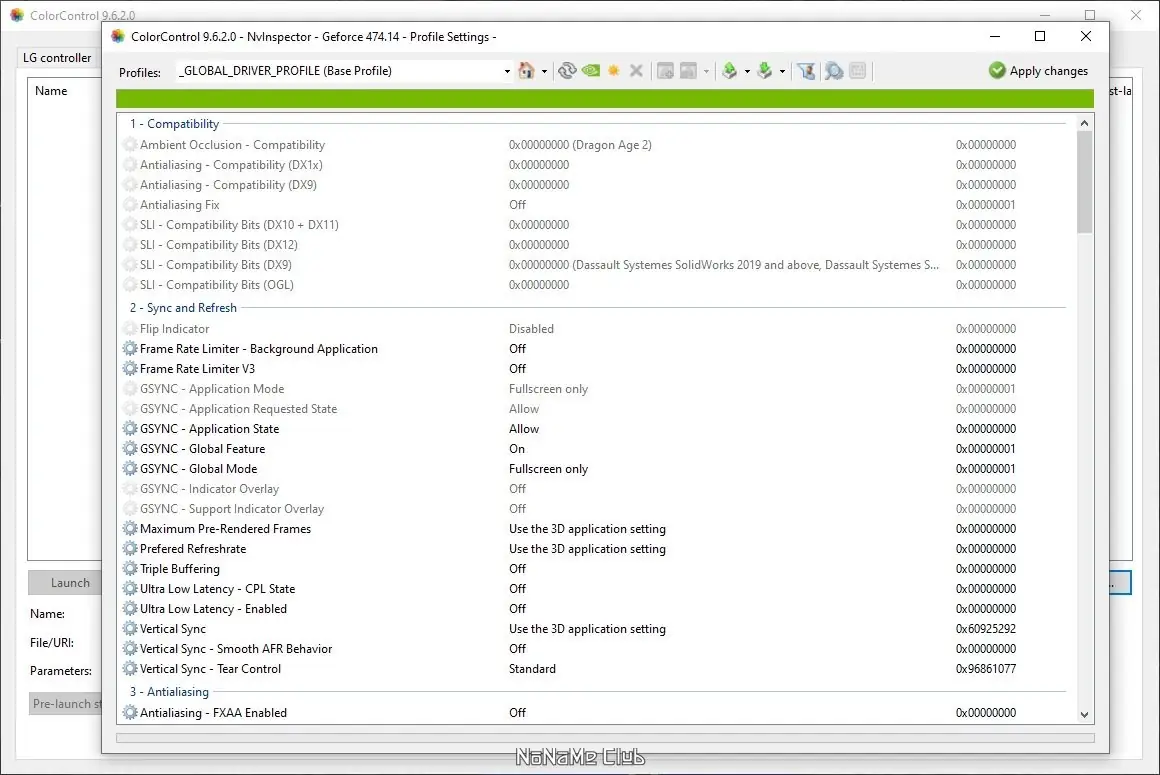This screenshot has width=1160, height=775.
Task: Click gear icon beside Triple Buffering
Action: 130,568
